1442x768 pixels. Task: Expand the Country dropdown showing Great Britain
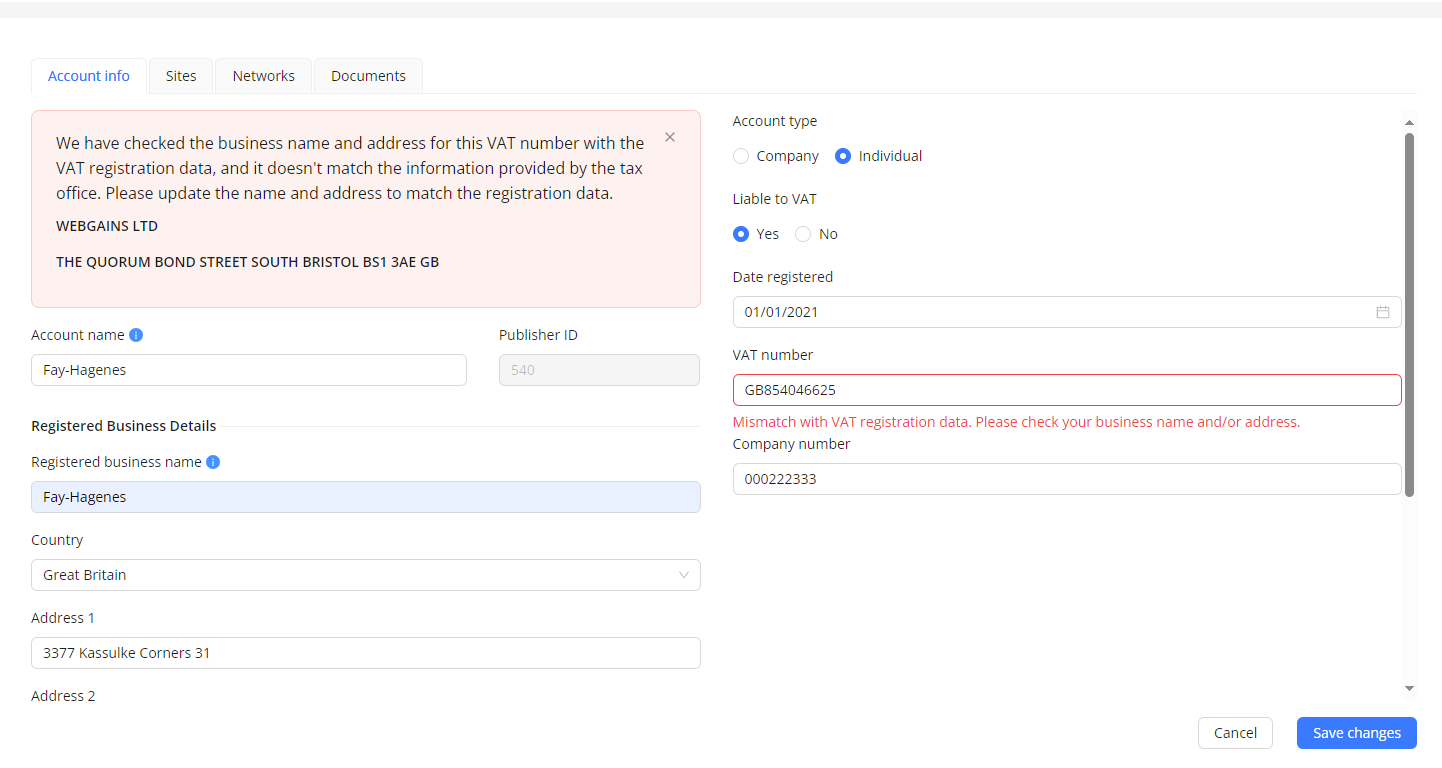tap(365, 575)
